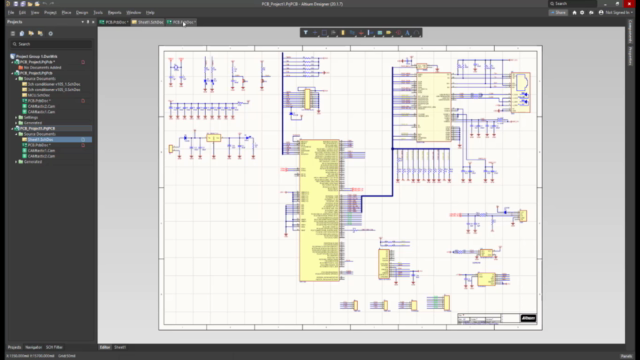The height and width of the screenshot is (360, 640).
Task: Open the Edit menu
Action: pos(22,13)
